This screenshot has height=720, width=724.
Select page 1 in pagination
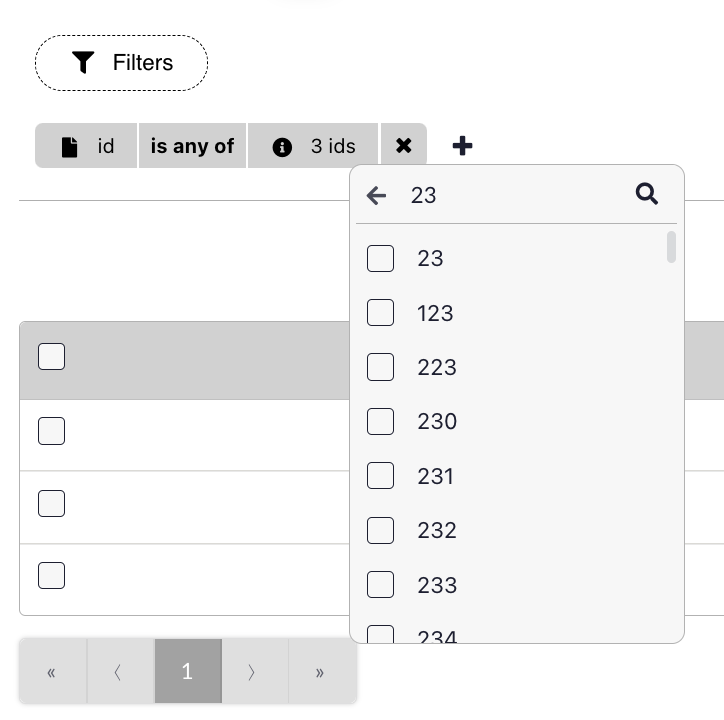[187, 672]
